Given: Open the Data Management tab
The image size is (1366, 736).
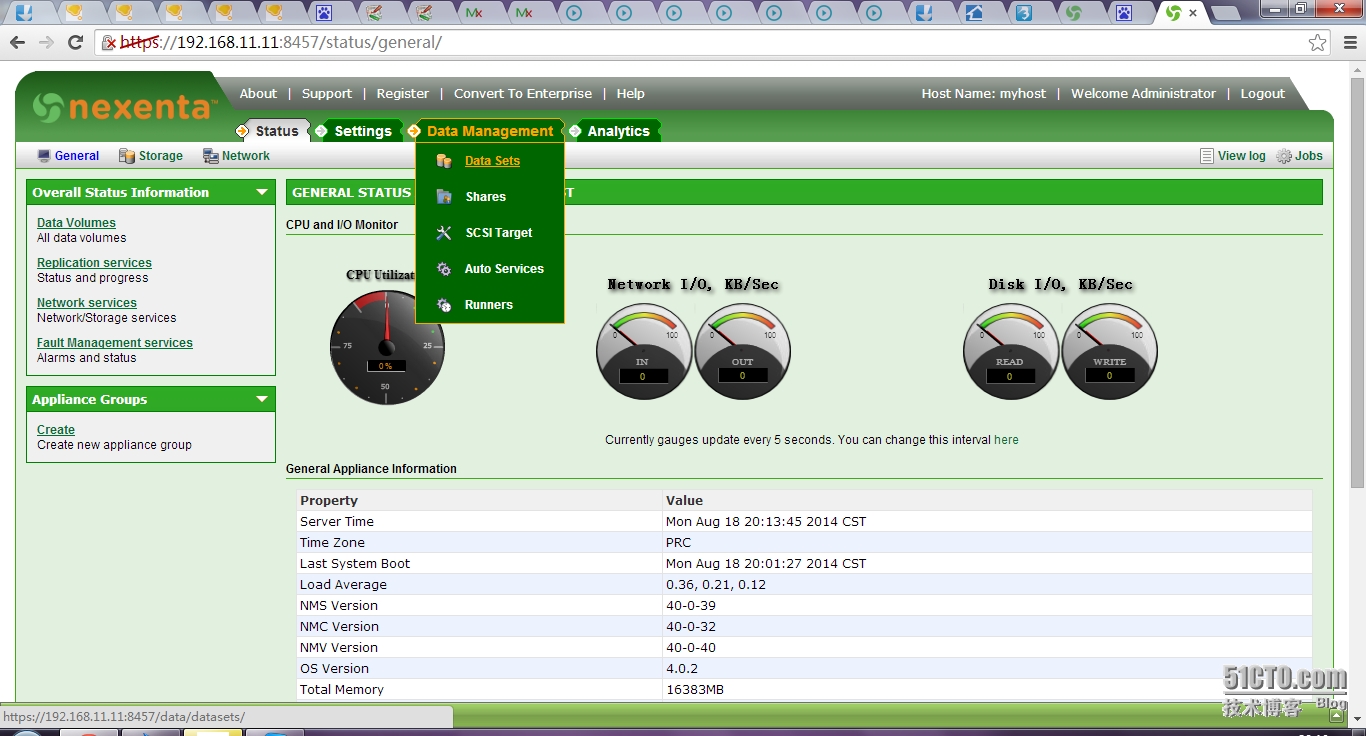Looking at the screenshot, I should [x=490, y=131].
